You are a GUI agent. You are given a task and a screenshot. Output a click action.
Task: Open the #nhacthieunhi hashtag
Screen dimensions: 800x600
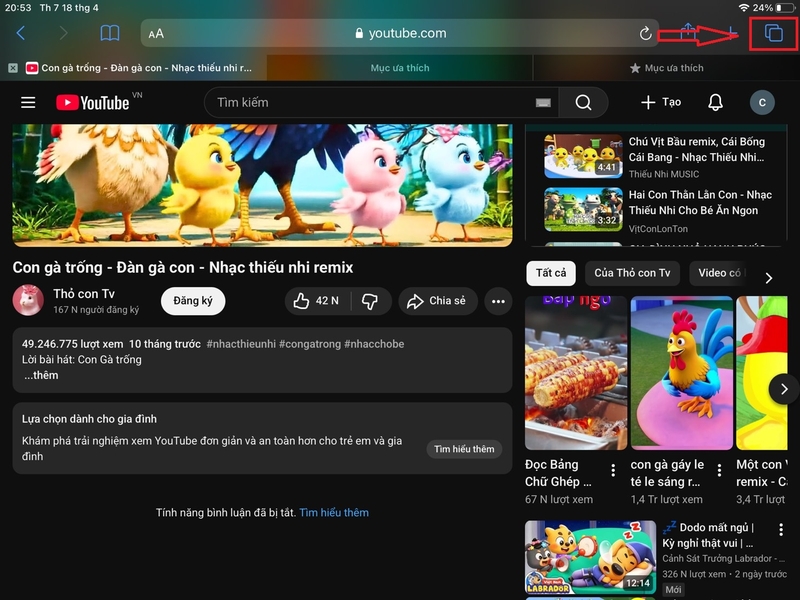(x=241, y=344)
